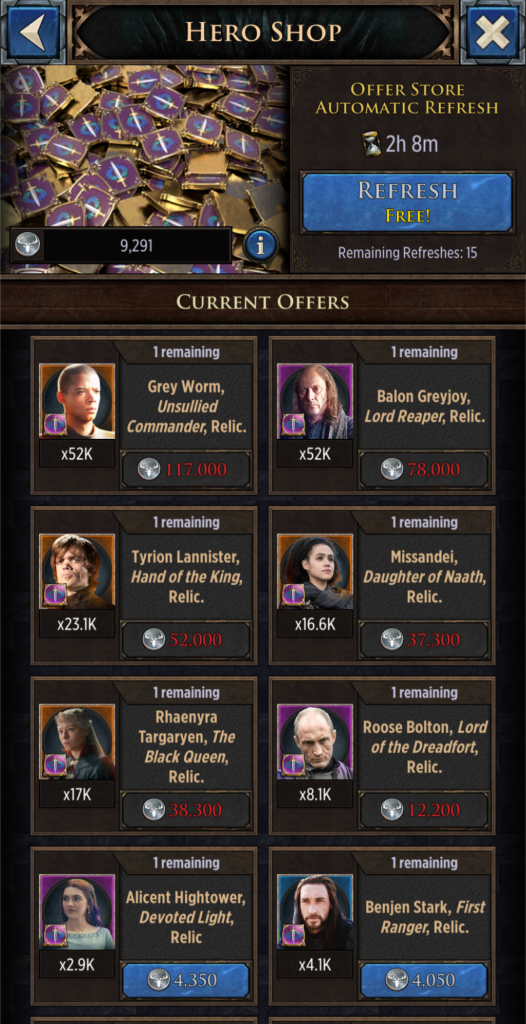Image resolution: width=526 pixels, height=1024 pixels.
Task: Select Grey Worm hero portrait
Action: click(x=77, y=401)
